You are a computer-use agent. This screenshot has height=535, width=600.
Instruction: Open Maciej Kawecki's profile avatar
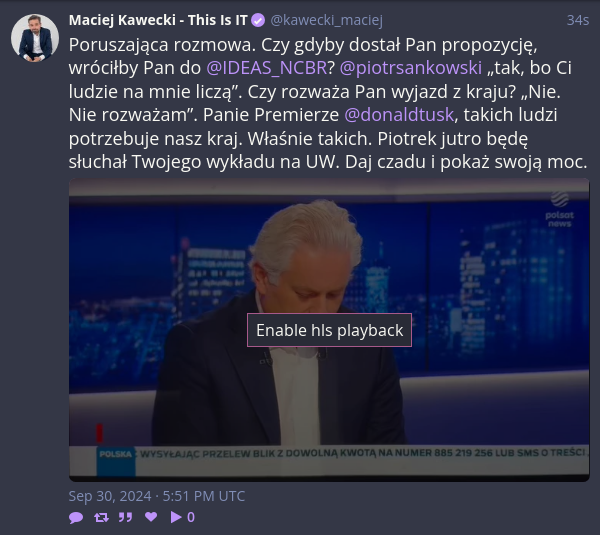[x=35, y=38]
